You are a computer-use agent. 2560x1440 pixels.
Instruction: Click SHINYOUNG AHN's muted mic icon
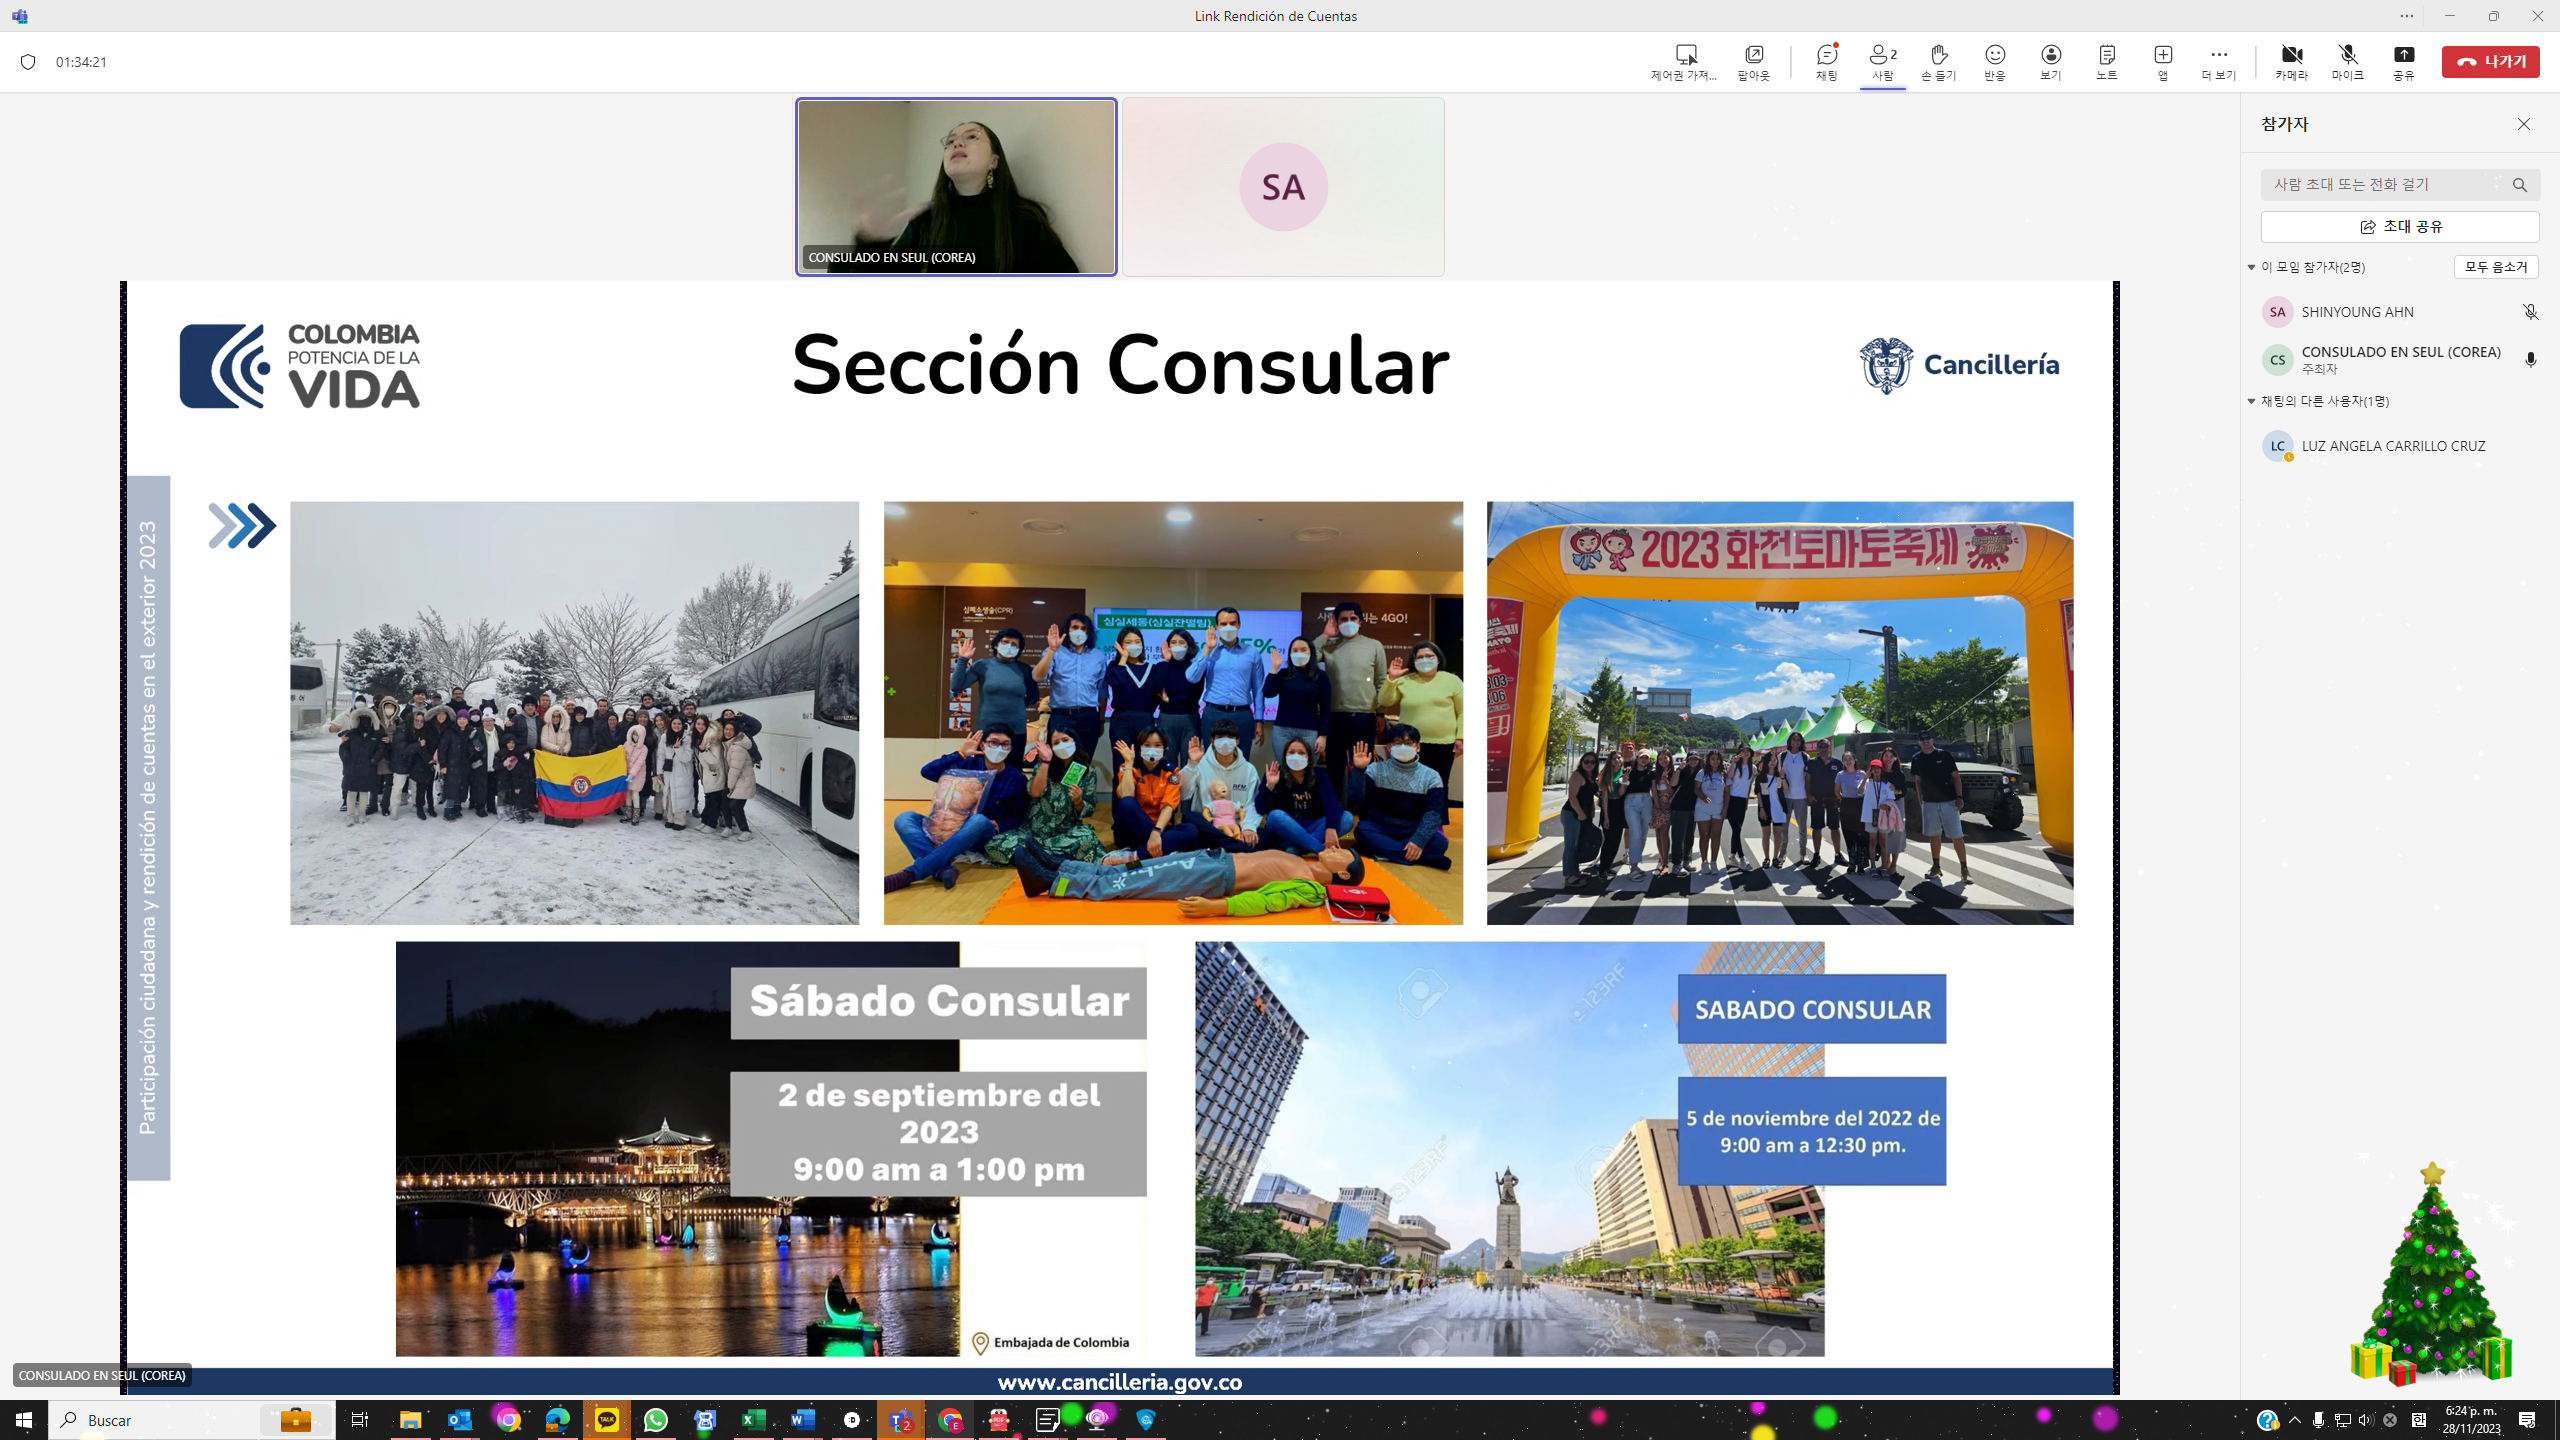(x=2531, y=312)
